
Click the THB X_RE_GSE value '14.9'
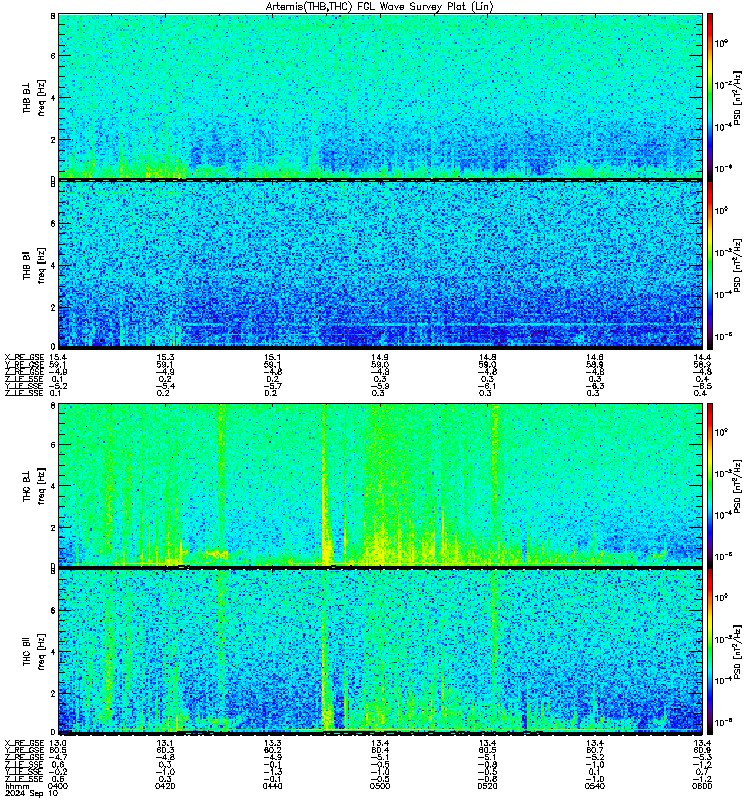point(380,357)
